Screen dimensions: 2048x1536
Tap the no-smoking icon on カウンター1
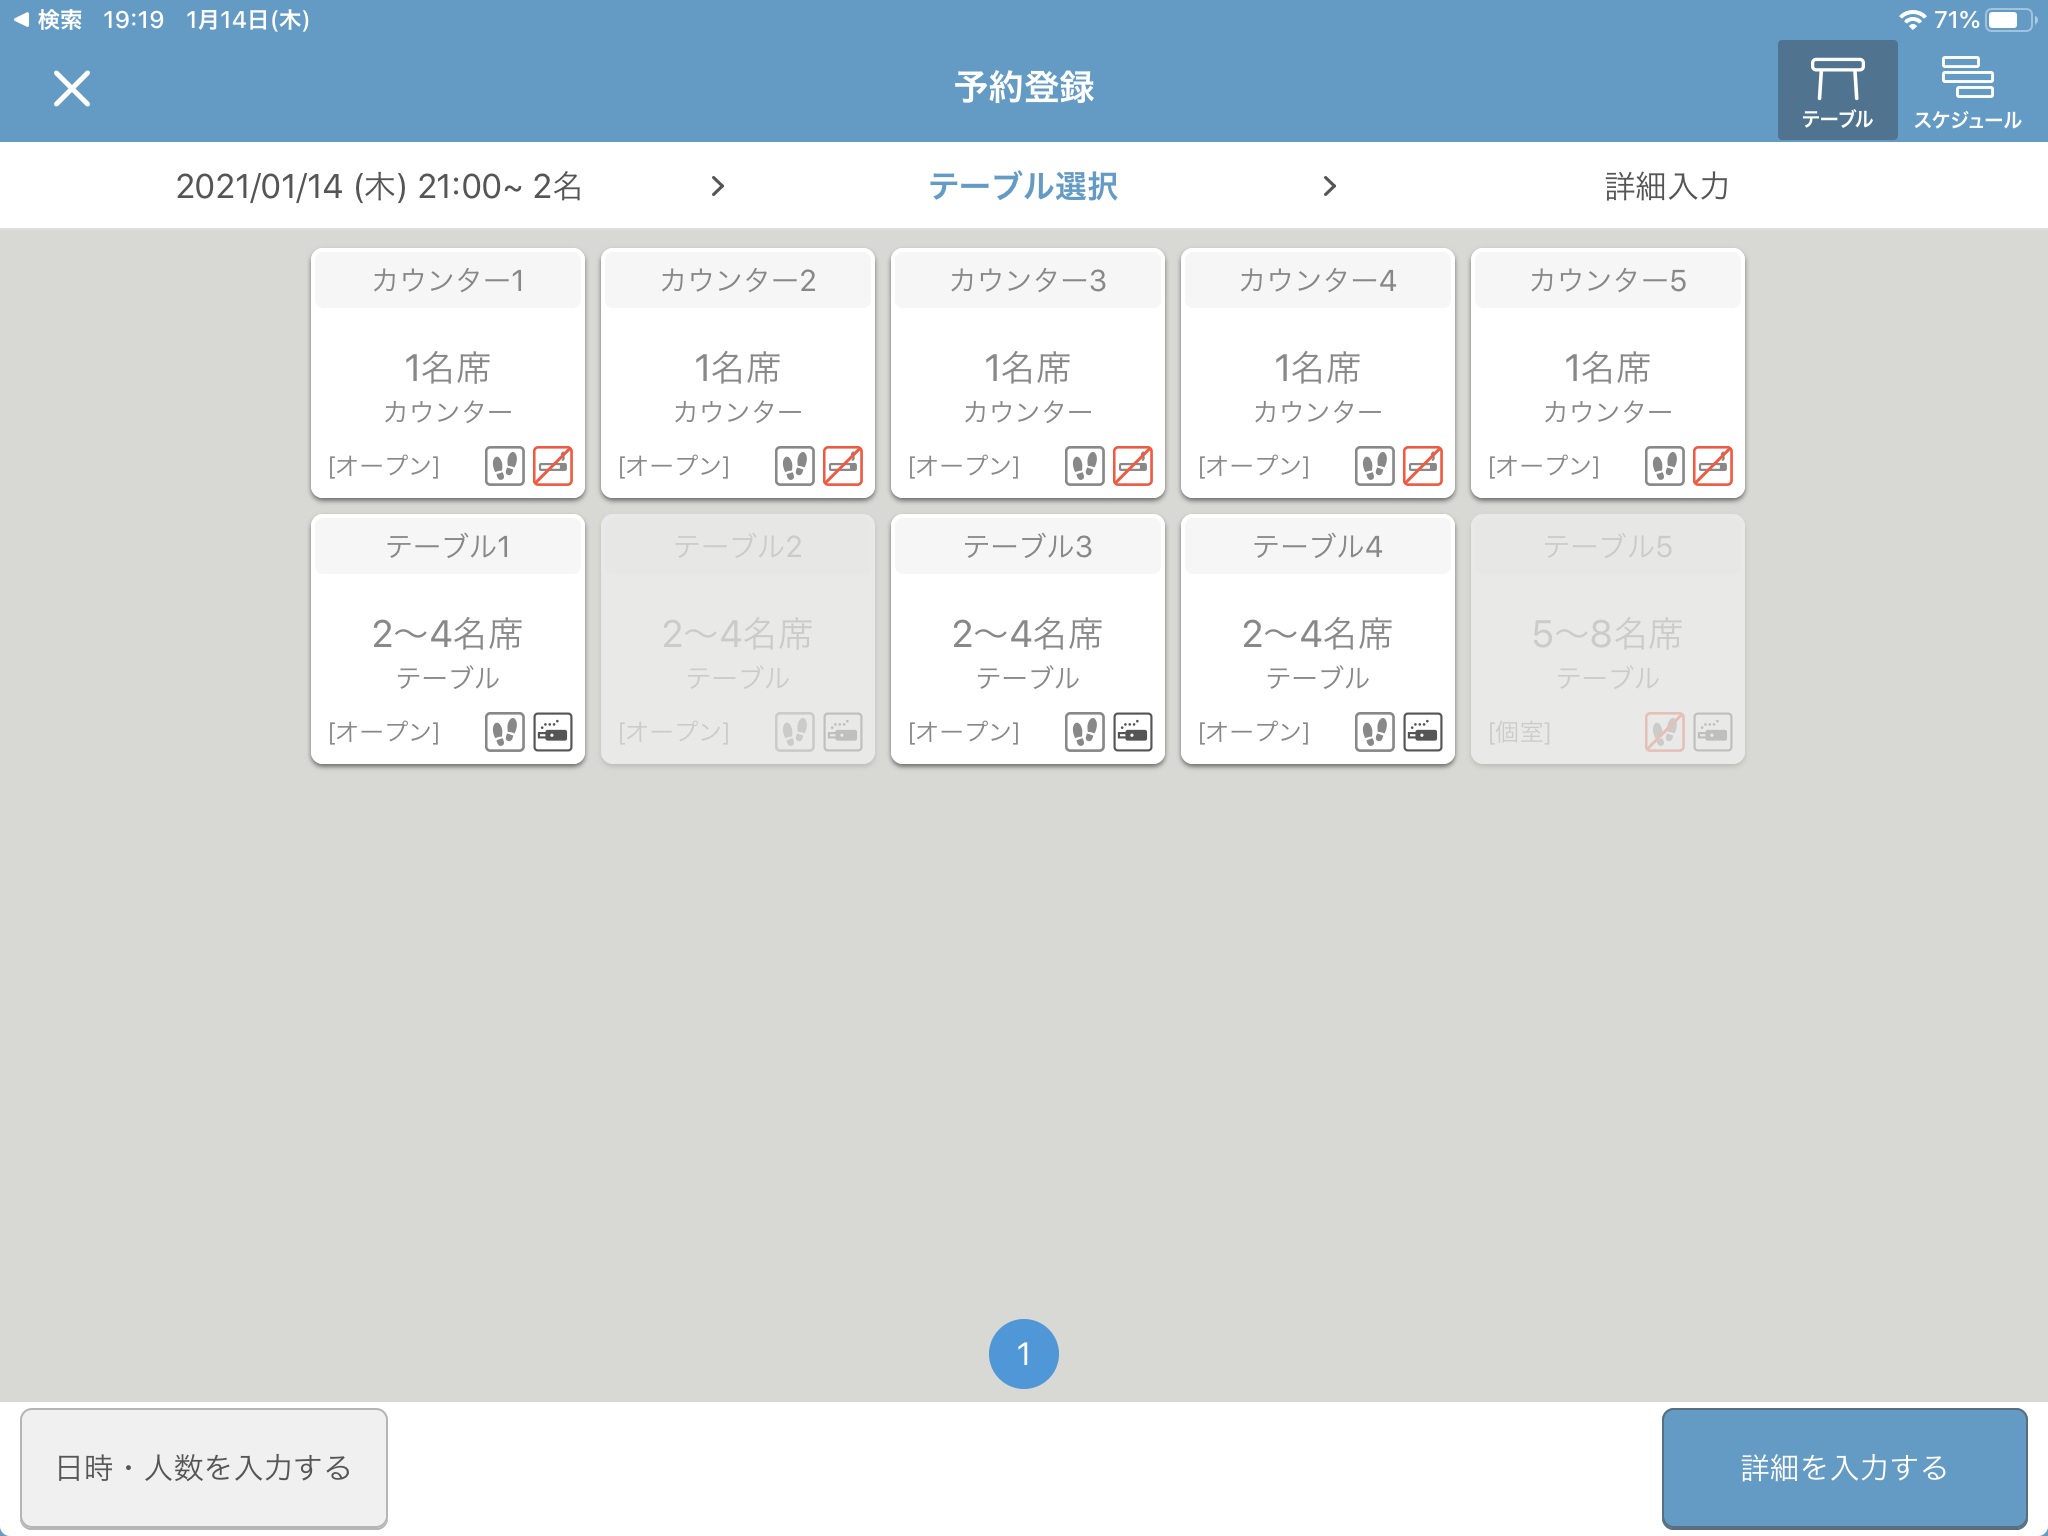[552, 466]
